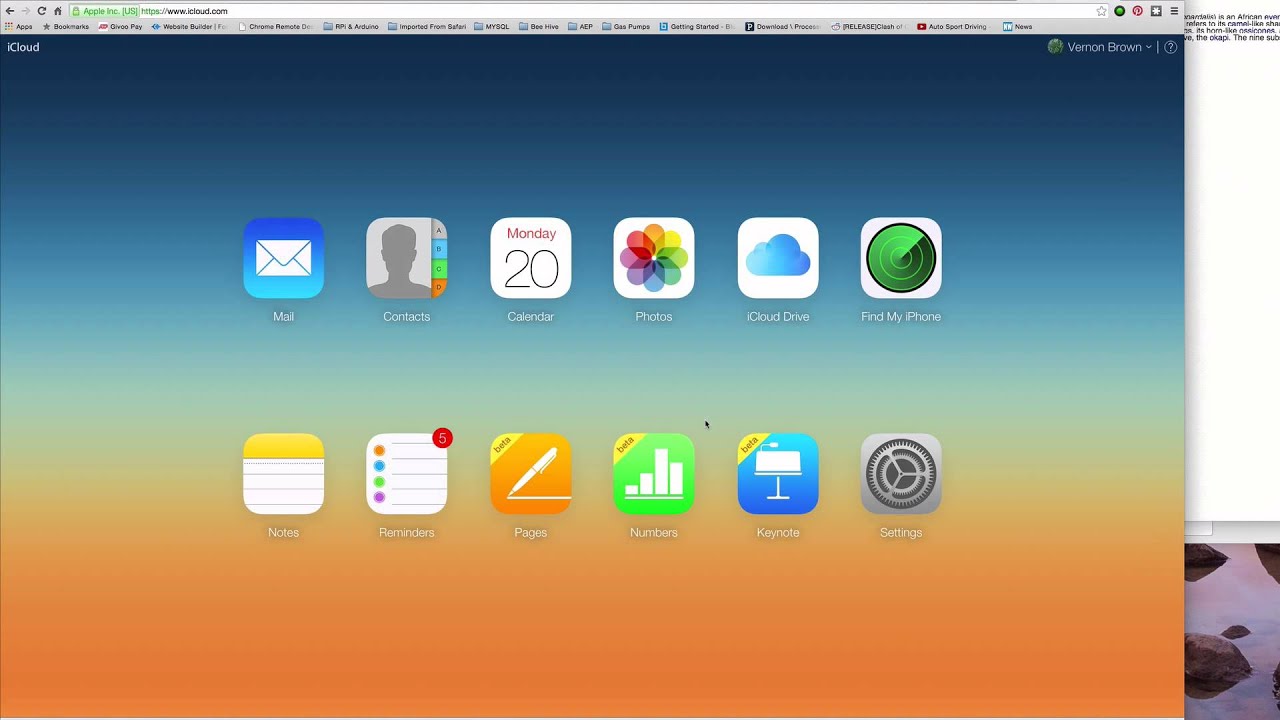Open Reminders with 5 badge
The width and height of the screenshot is (1280, 720).
[x=406, y=474]
